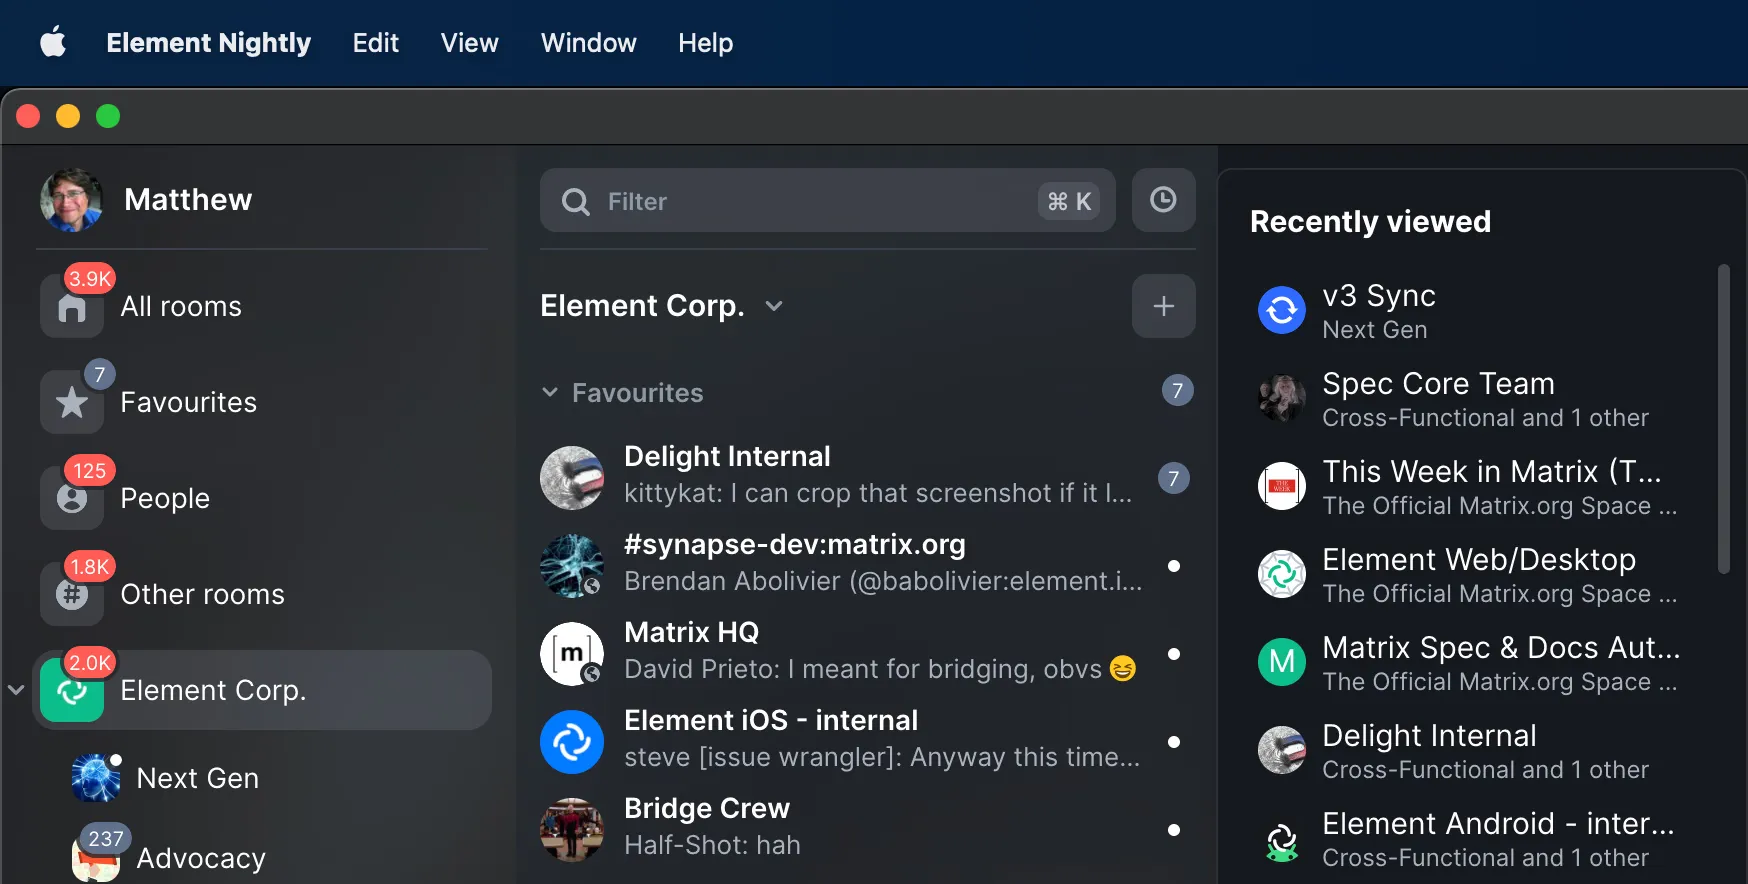The image size is (1748, 884).
Task: Click the Spec Core Team avatar
Action: point(1282,399)
